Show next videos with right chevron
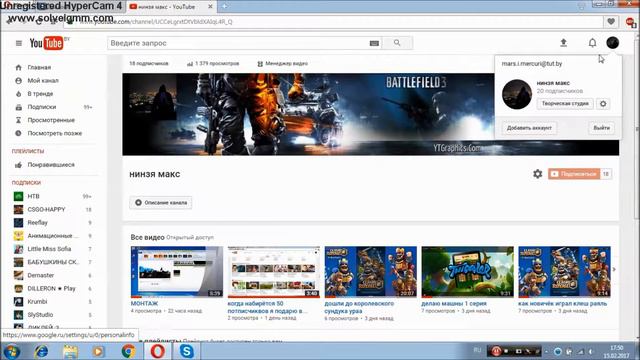Image resolution: width=640 pixels, height=360 pixels. (614, 269)
